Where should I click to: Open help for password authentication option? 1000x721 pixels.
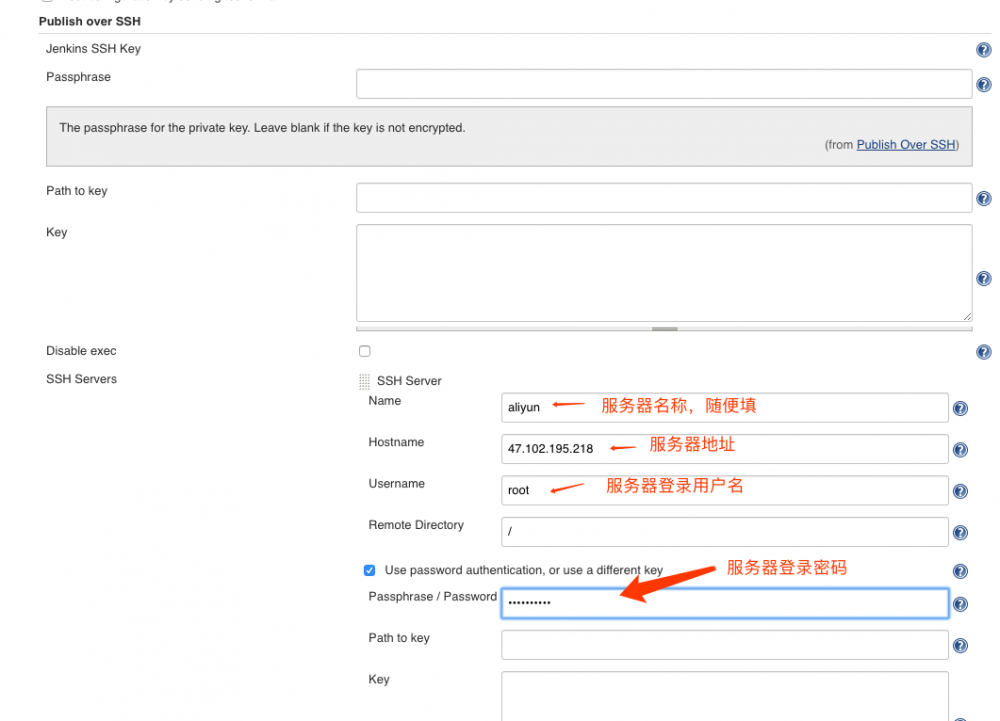click(x=960, y=570)
